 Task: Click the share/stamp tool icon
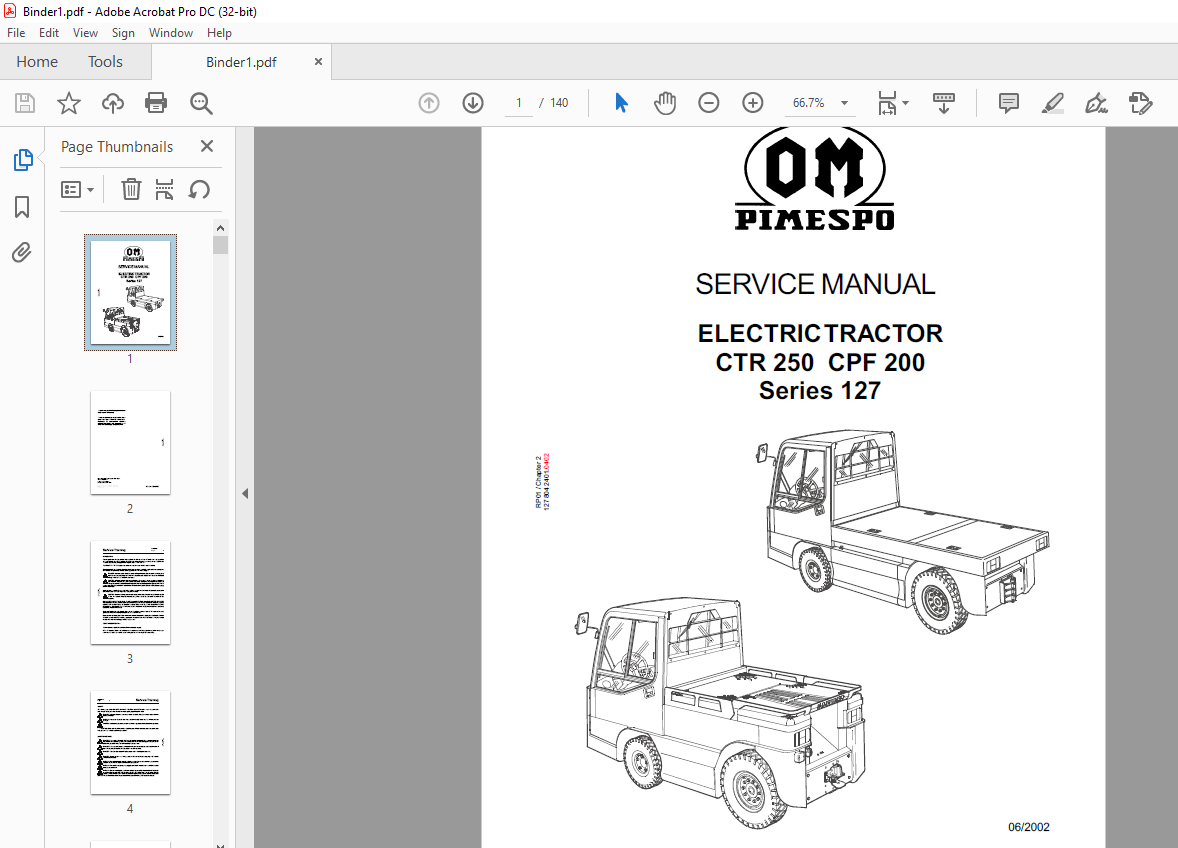click(1140, 103)
